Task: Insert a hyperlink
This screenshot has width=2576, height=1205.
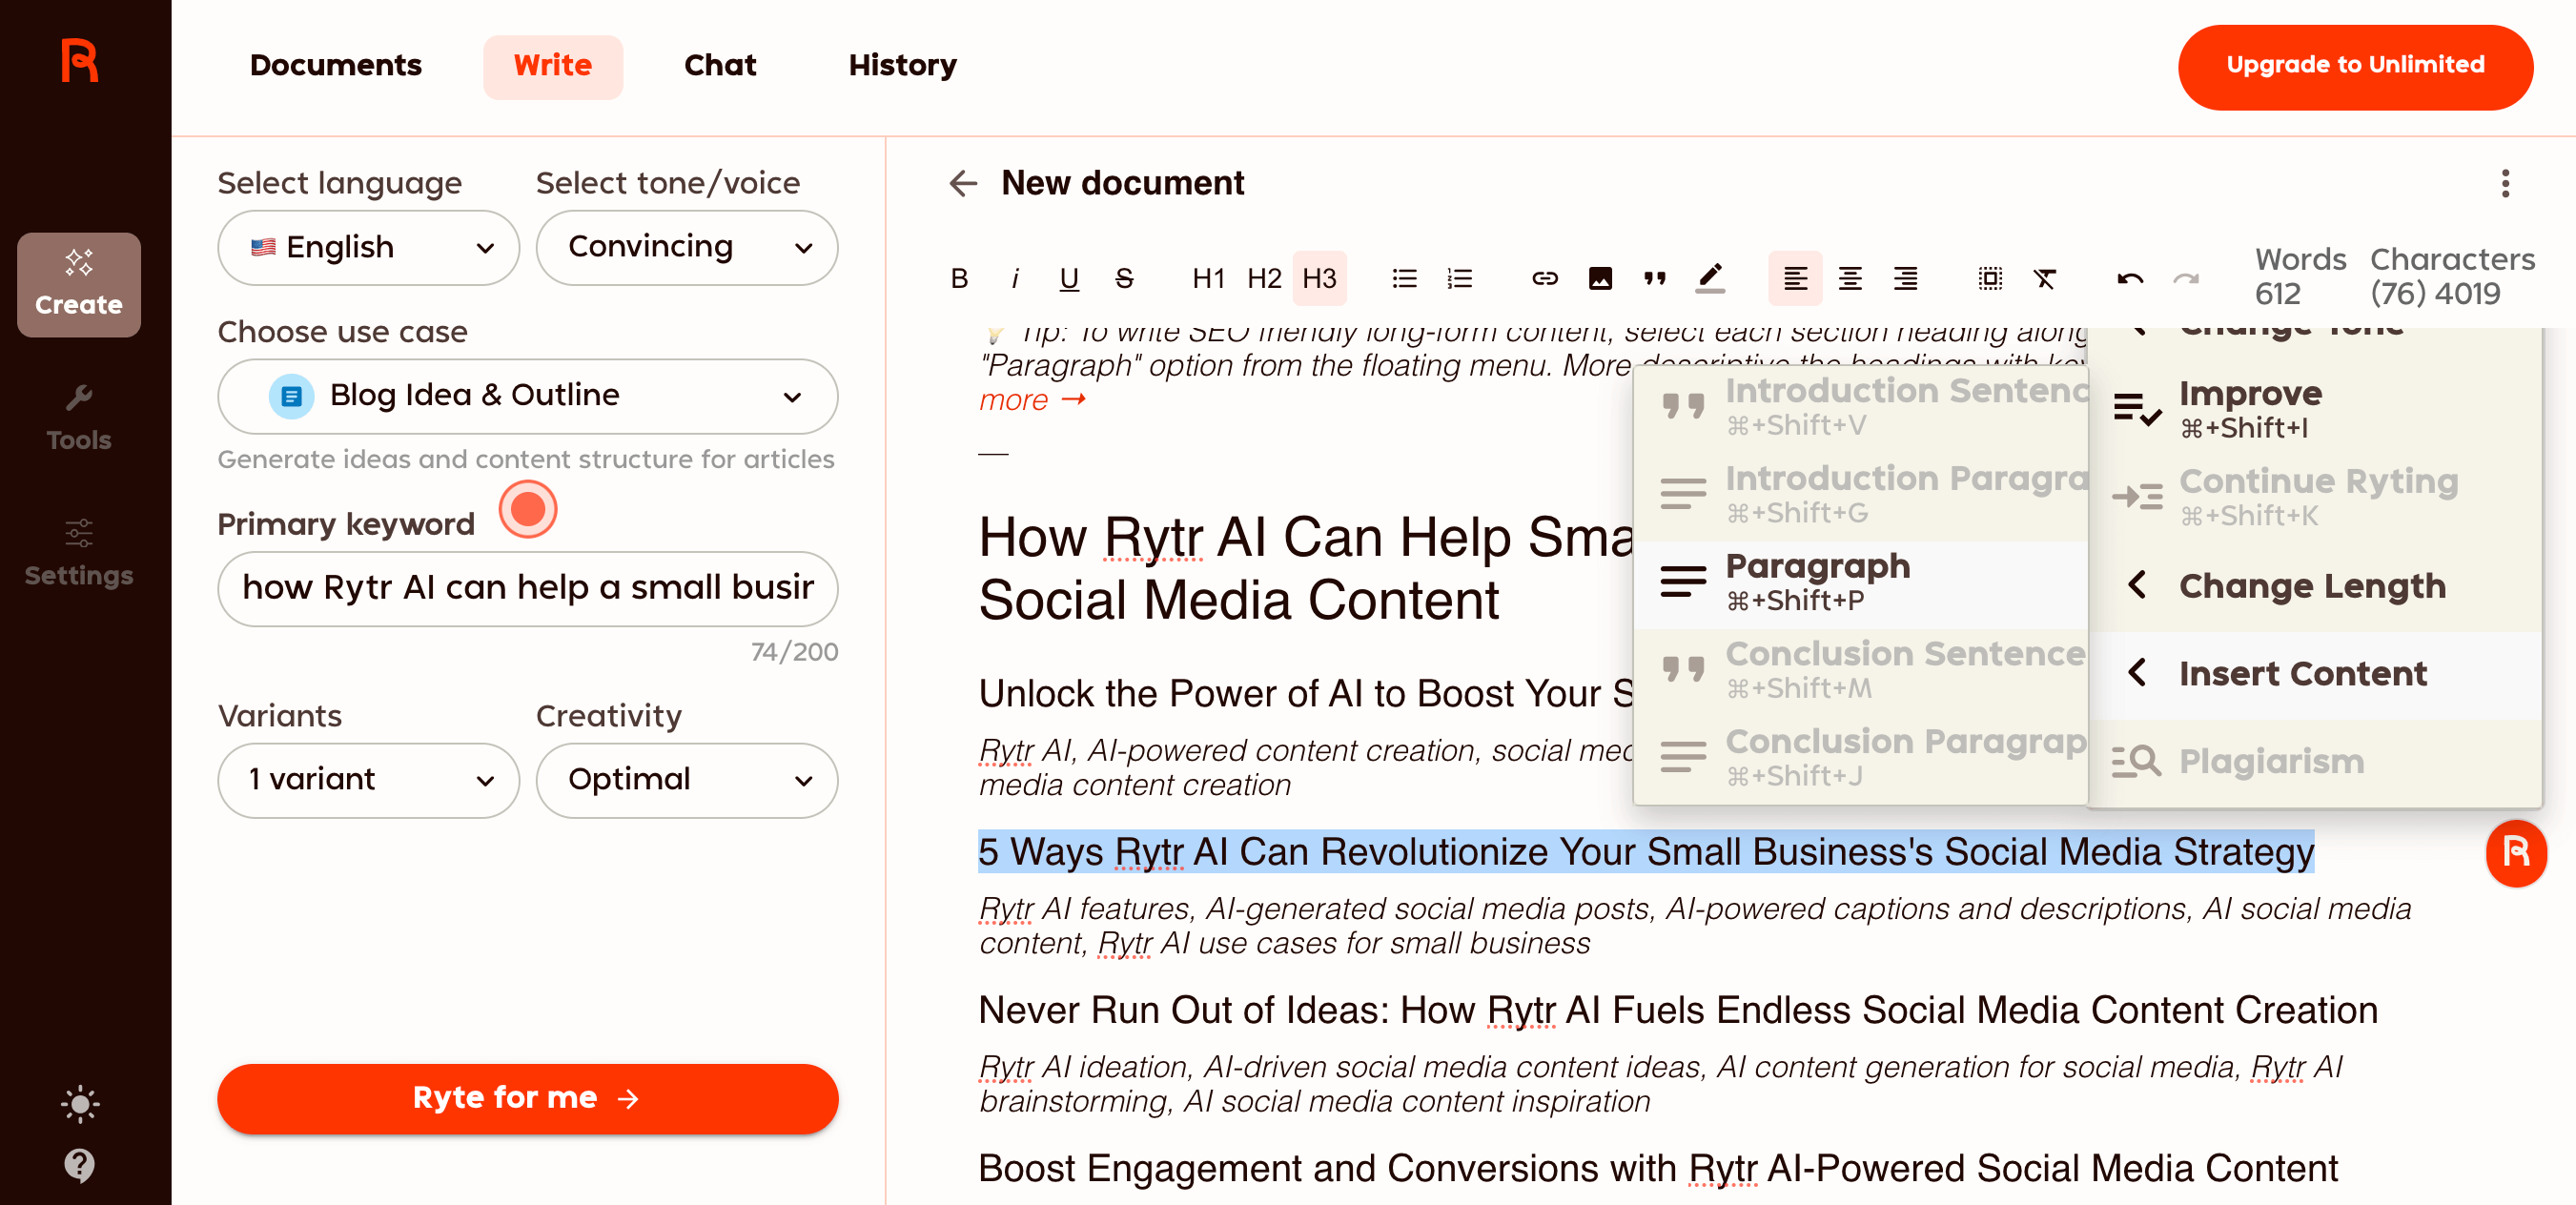Action: 1545,279
